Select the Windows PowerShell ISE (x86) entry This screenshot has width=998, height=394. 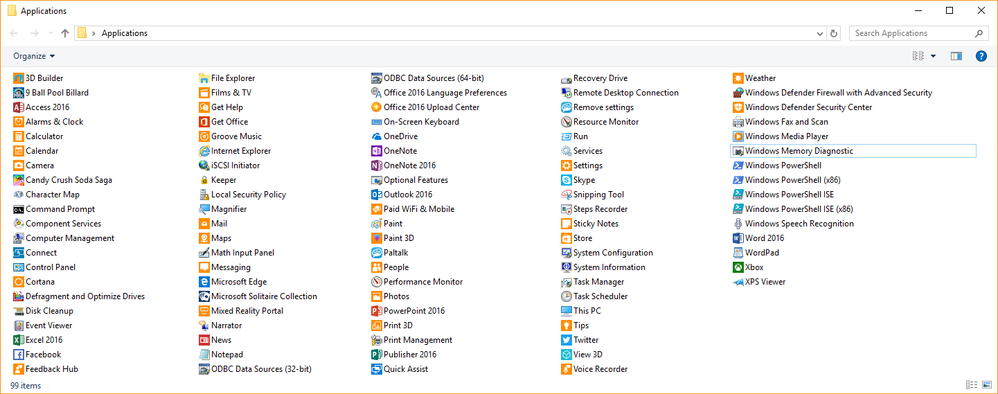tap(793, 209)
